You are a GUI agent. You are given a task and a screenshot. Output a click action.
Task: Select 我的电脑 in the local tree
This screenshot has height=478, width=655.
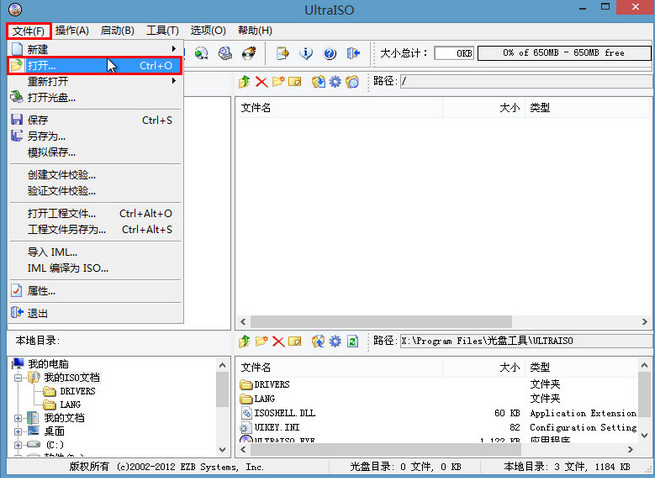coord(48,364)
